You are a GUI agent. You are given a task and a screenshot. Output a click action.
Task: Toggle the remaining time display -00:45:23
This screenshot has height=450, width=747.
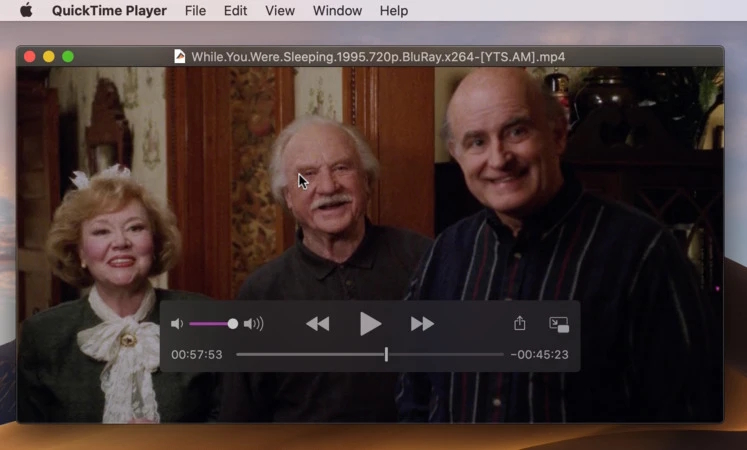coord(539,355)
